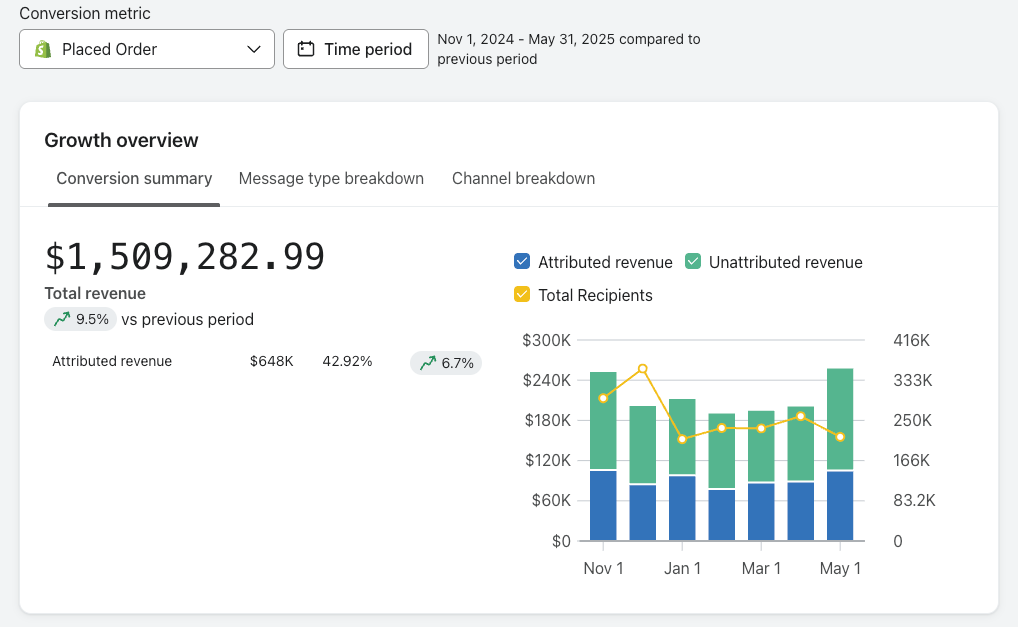Click the total revenue amount $1,509,282.99

pos(185,257)
